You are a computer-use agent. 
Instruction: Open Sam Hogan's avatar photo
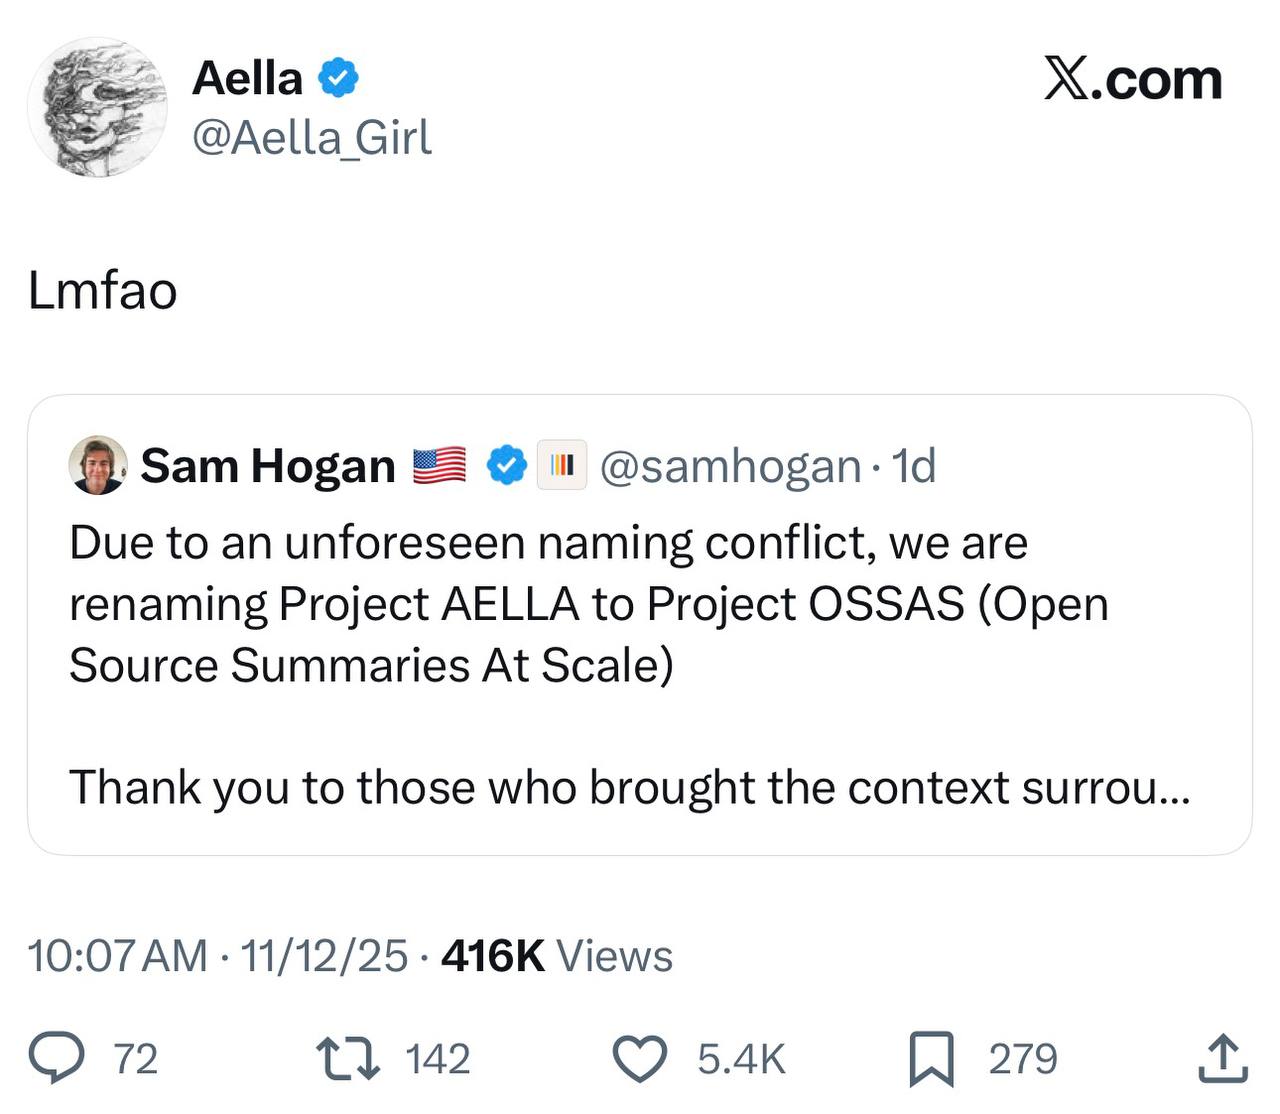(98, 465)
